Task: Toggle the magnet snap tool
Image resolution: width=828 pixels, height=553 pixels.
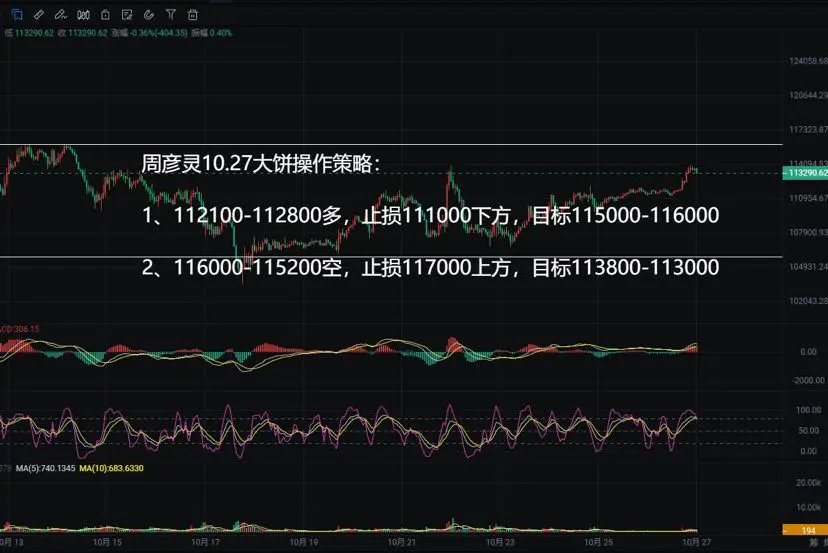Action: click(149, 15)
